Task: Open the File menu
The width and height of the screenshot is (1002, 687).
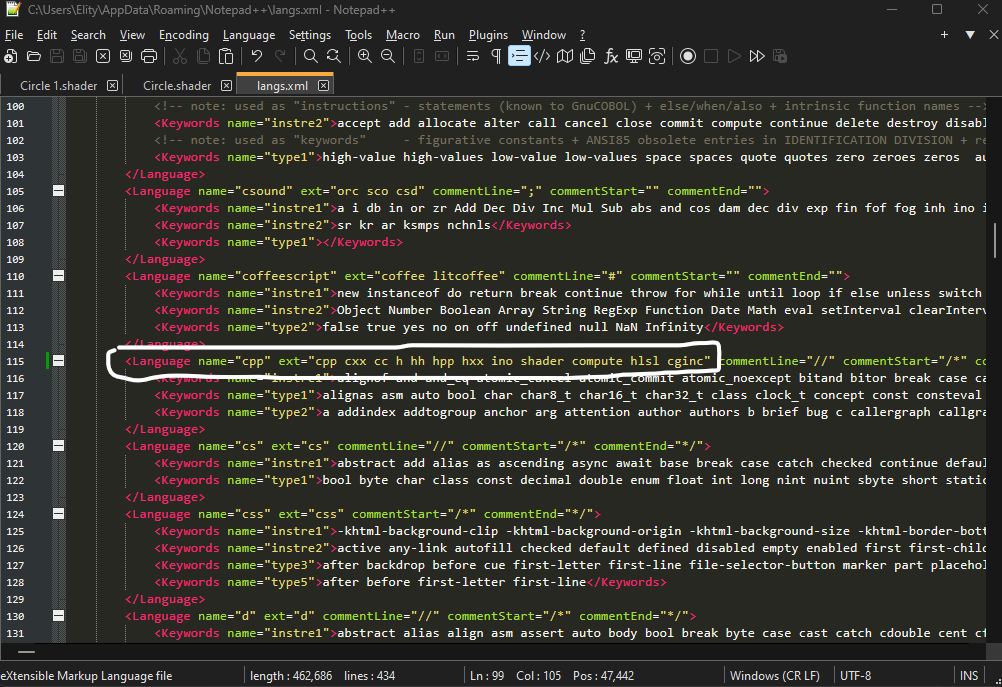Action: click(x=14, y=35)
